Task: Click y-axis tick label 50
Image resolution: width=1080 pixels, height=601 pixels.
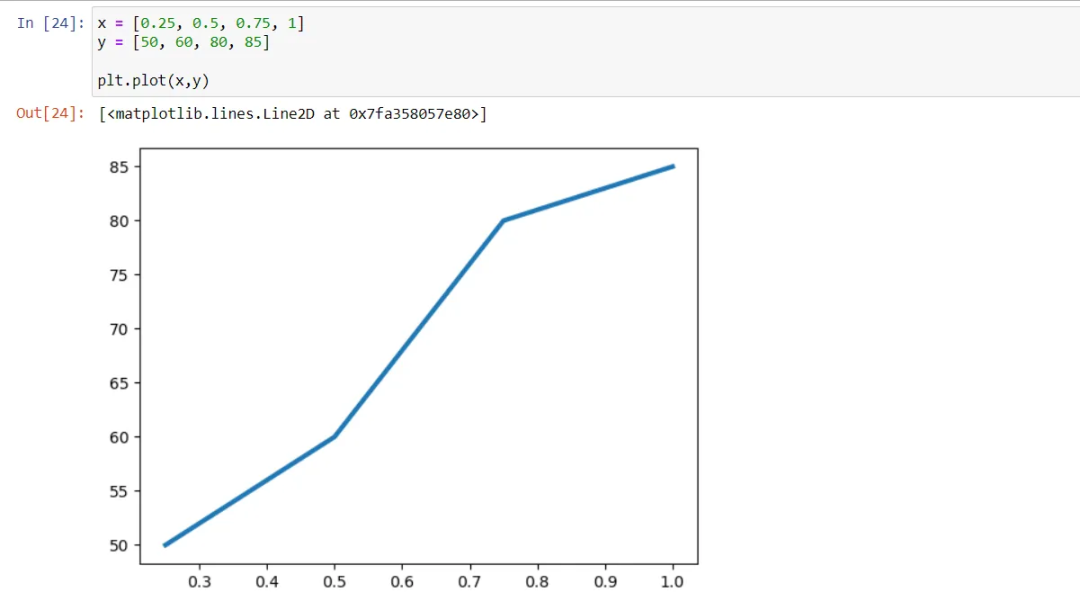Action: [118, 545]
